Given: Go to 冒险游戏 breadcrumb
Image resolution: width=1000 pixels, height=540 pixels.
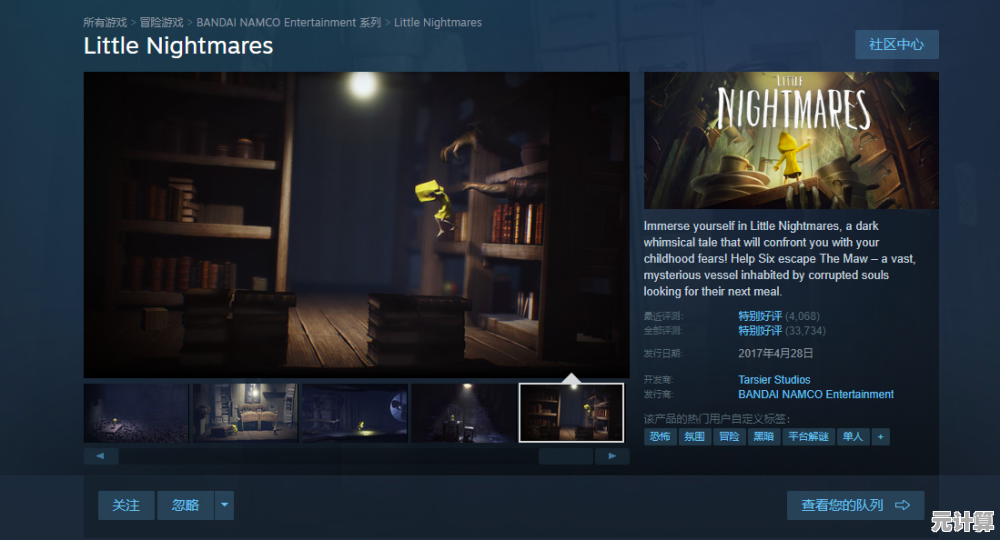Looking at the screenshot, I should (161, 22).
